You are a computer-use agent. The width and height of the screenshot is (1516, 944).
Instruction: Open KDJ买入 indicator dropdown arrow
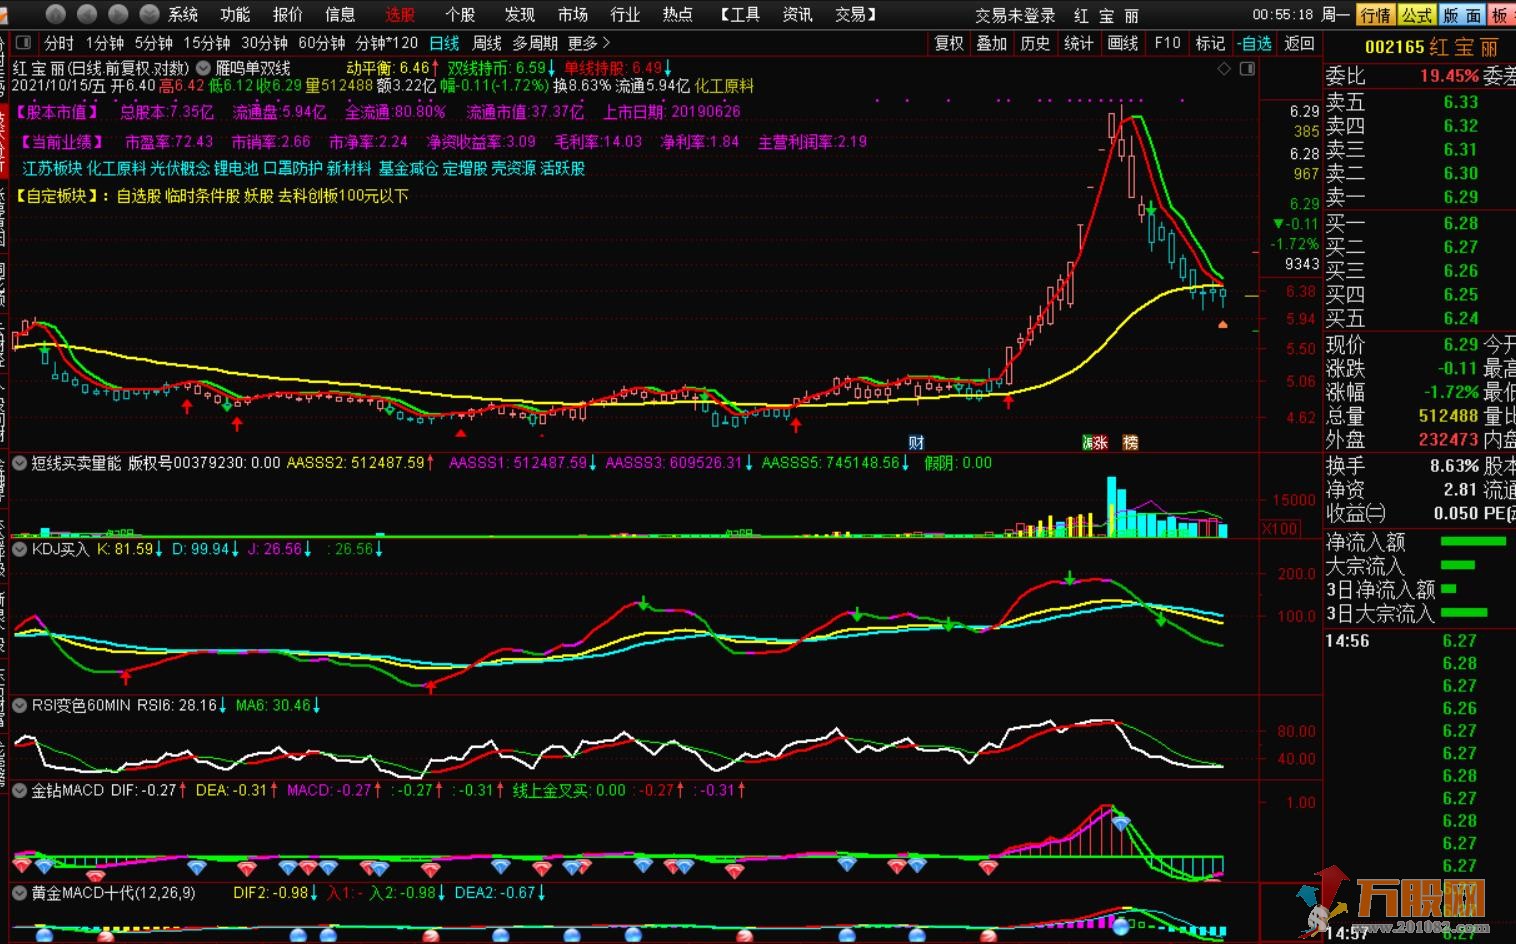(x=19, y=549)
